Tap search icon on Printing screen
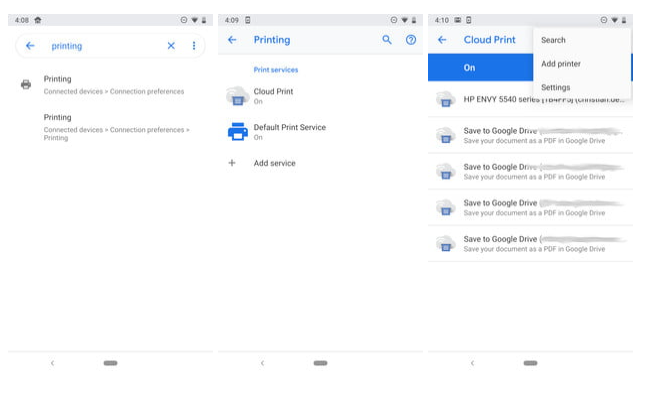 (x=387, y=40)
